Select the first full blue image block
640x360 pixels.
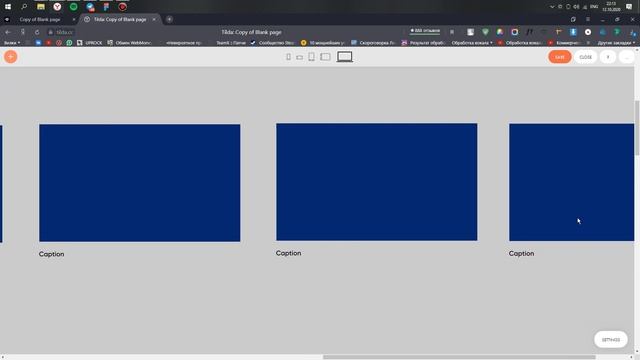point(140,183)
